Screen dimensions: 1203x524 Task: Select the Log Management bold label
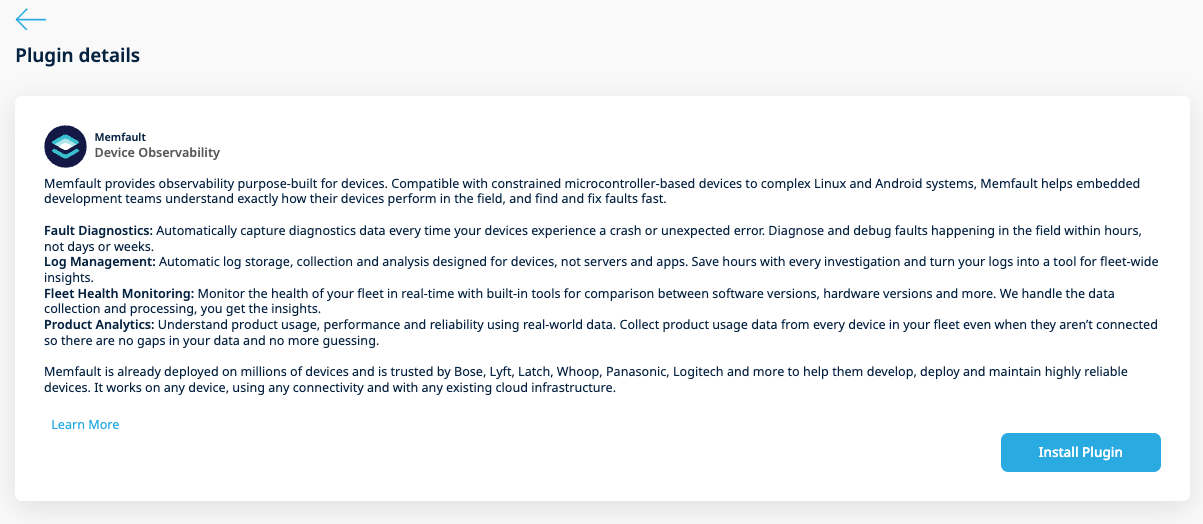[98, 261]
